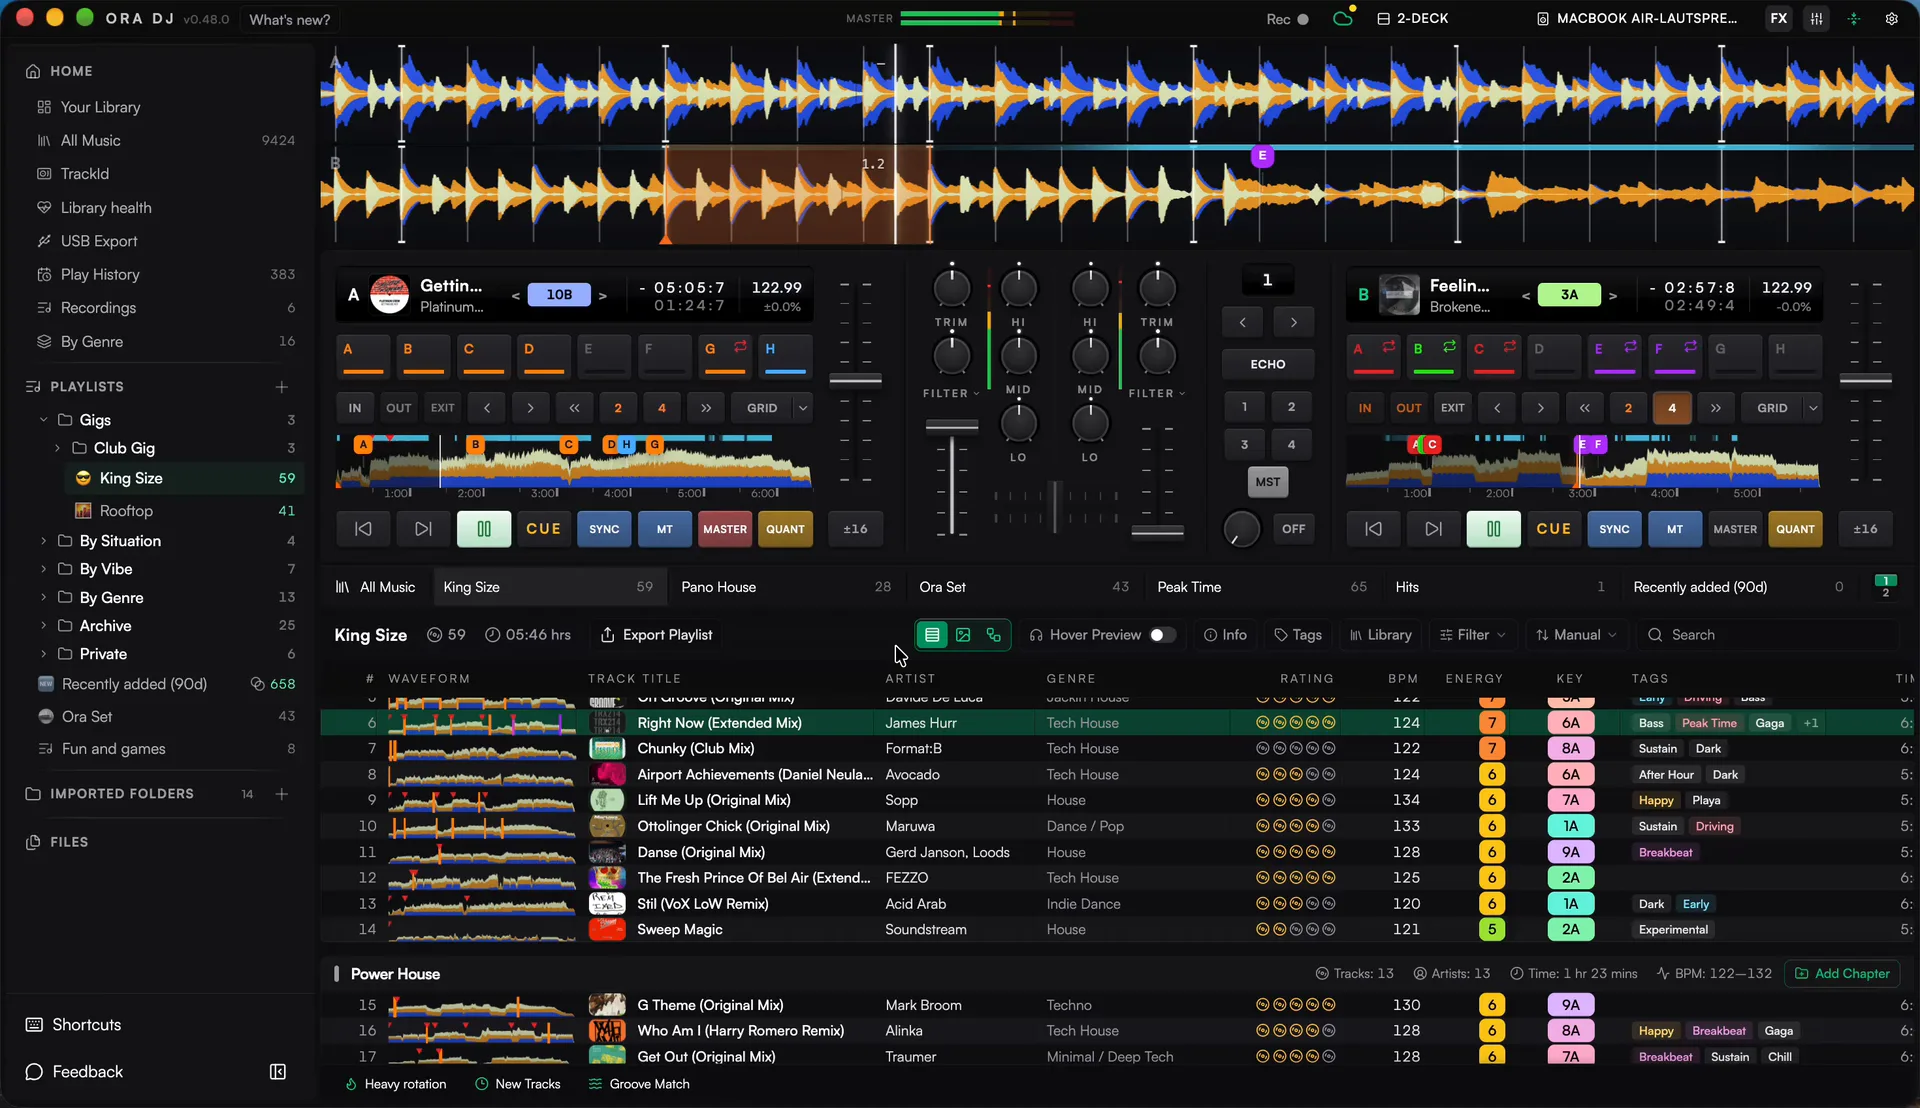
Task: Click the crossfader handle
Action: click(1055, 505)
